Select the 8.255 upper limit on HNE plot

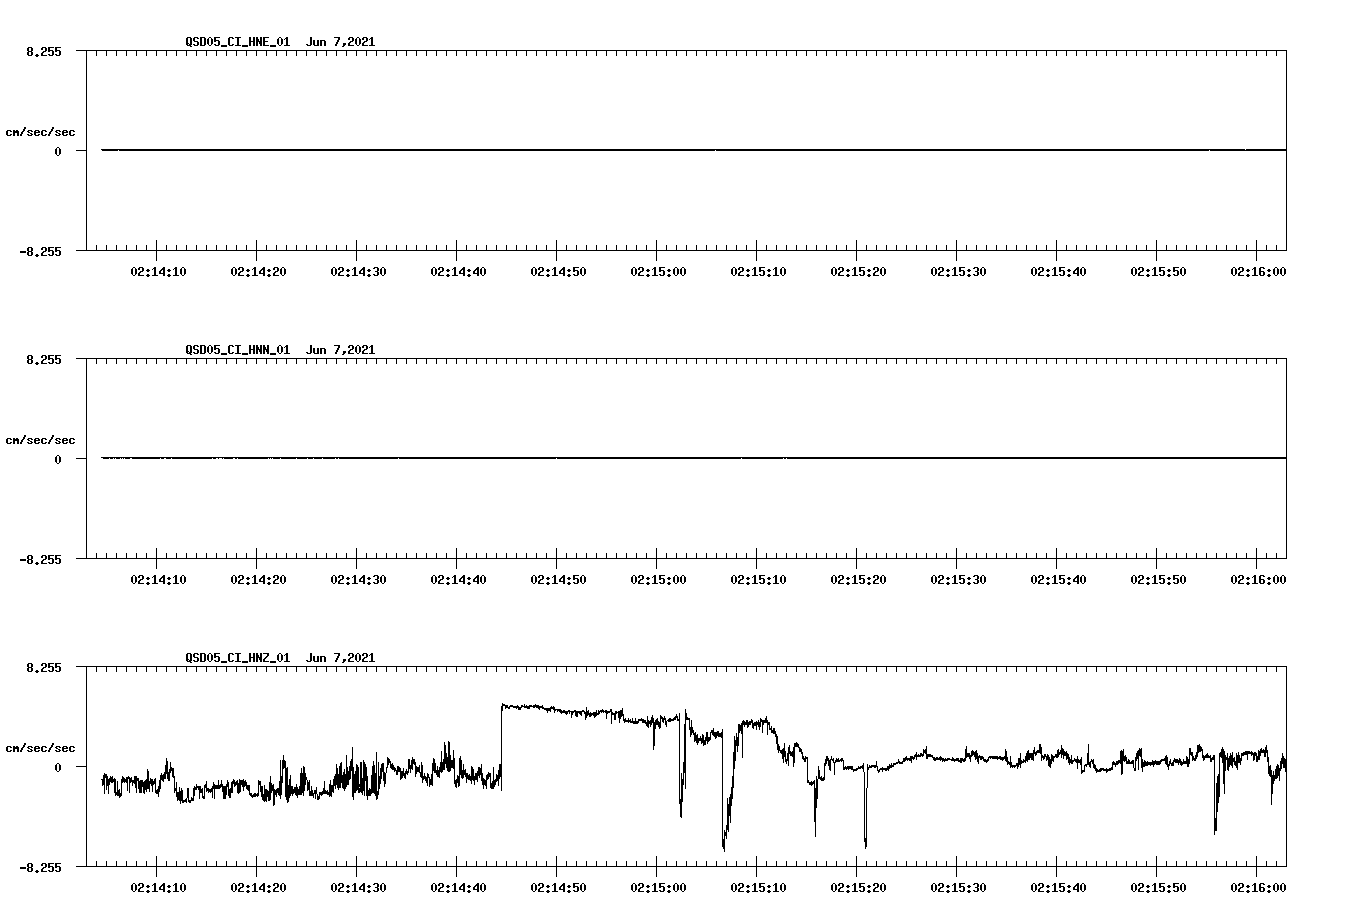pyautogui.click(x=44, y=52)
